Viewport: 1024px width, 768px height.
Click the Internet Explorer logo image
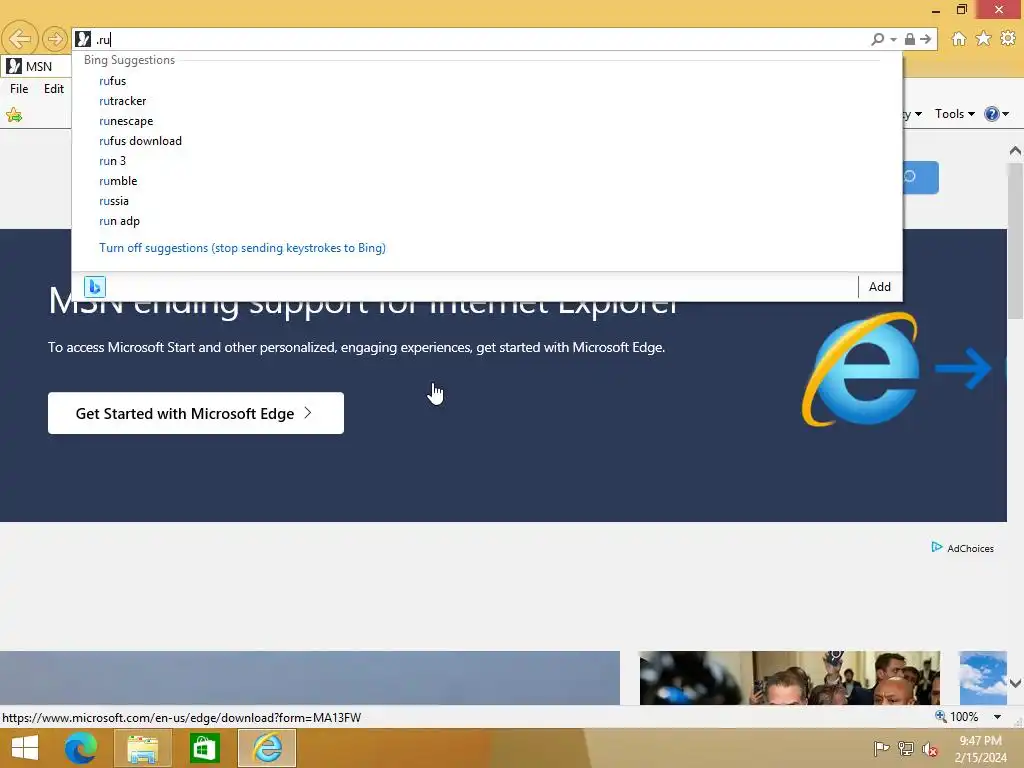(x=861, y=370)
